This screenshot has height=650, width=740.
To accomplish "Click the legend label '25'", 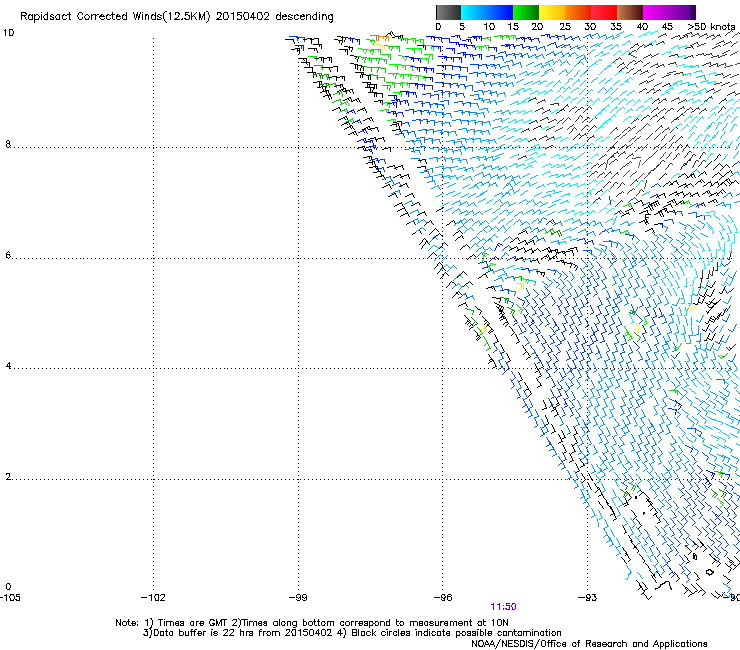I will (x=565, y=27).
